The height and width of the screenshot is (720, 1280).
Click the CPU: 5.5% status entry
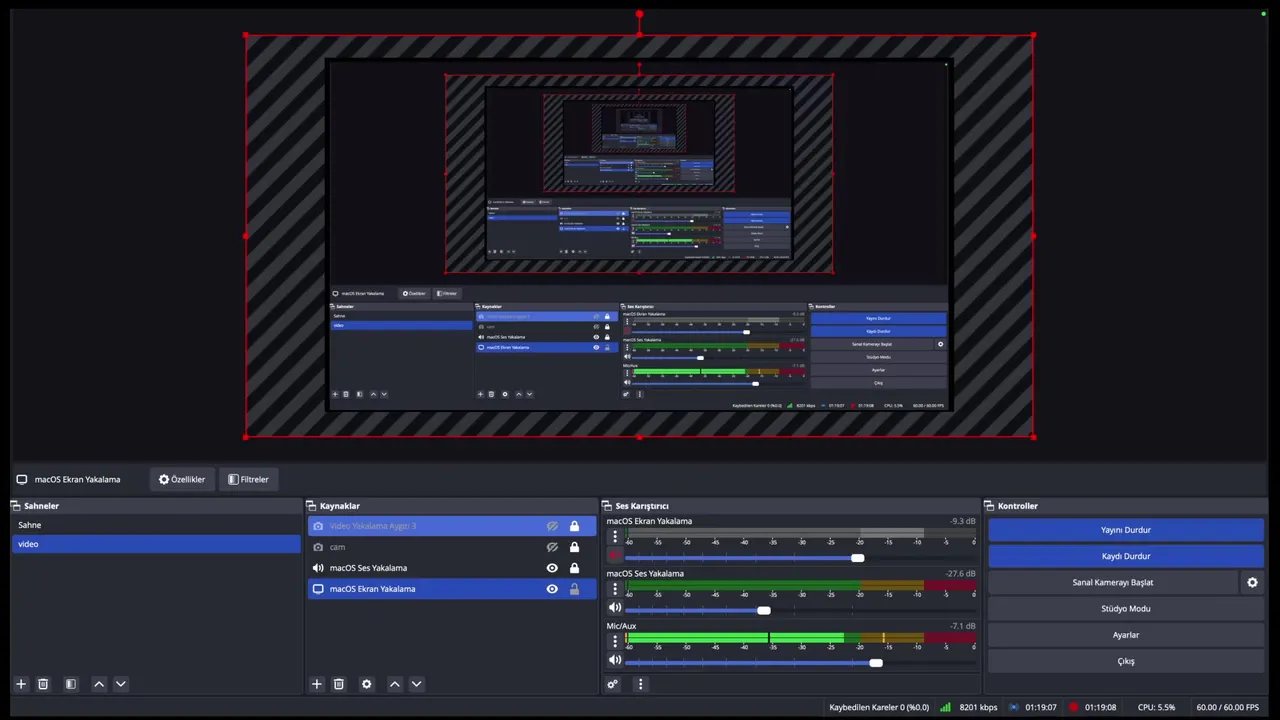pyautogui.click(x=1156, y=707)
